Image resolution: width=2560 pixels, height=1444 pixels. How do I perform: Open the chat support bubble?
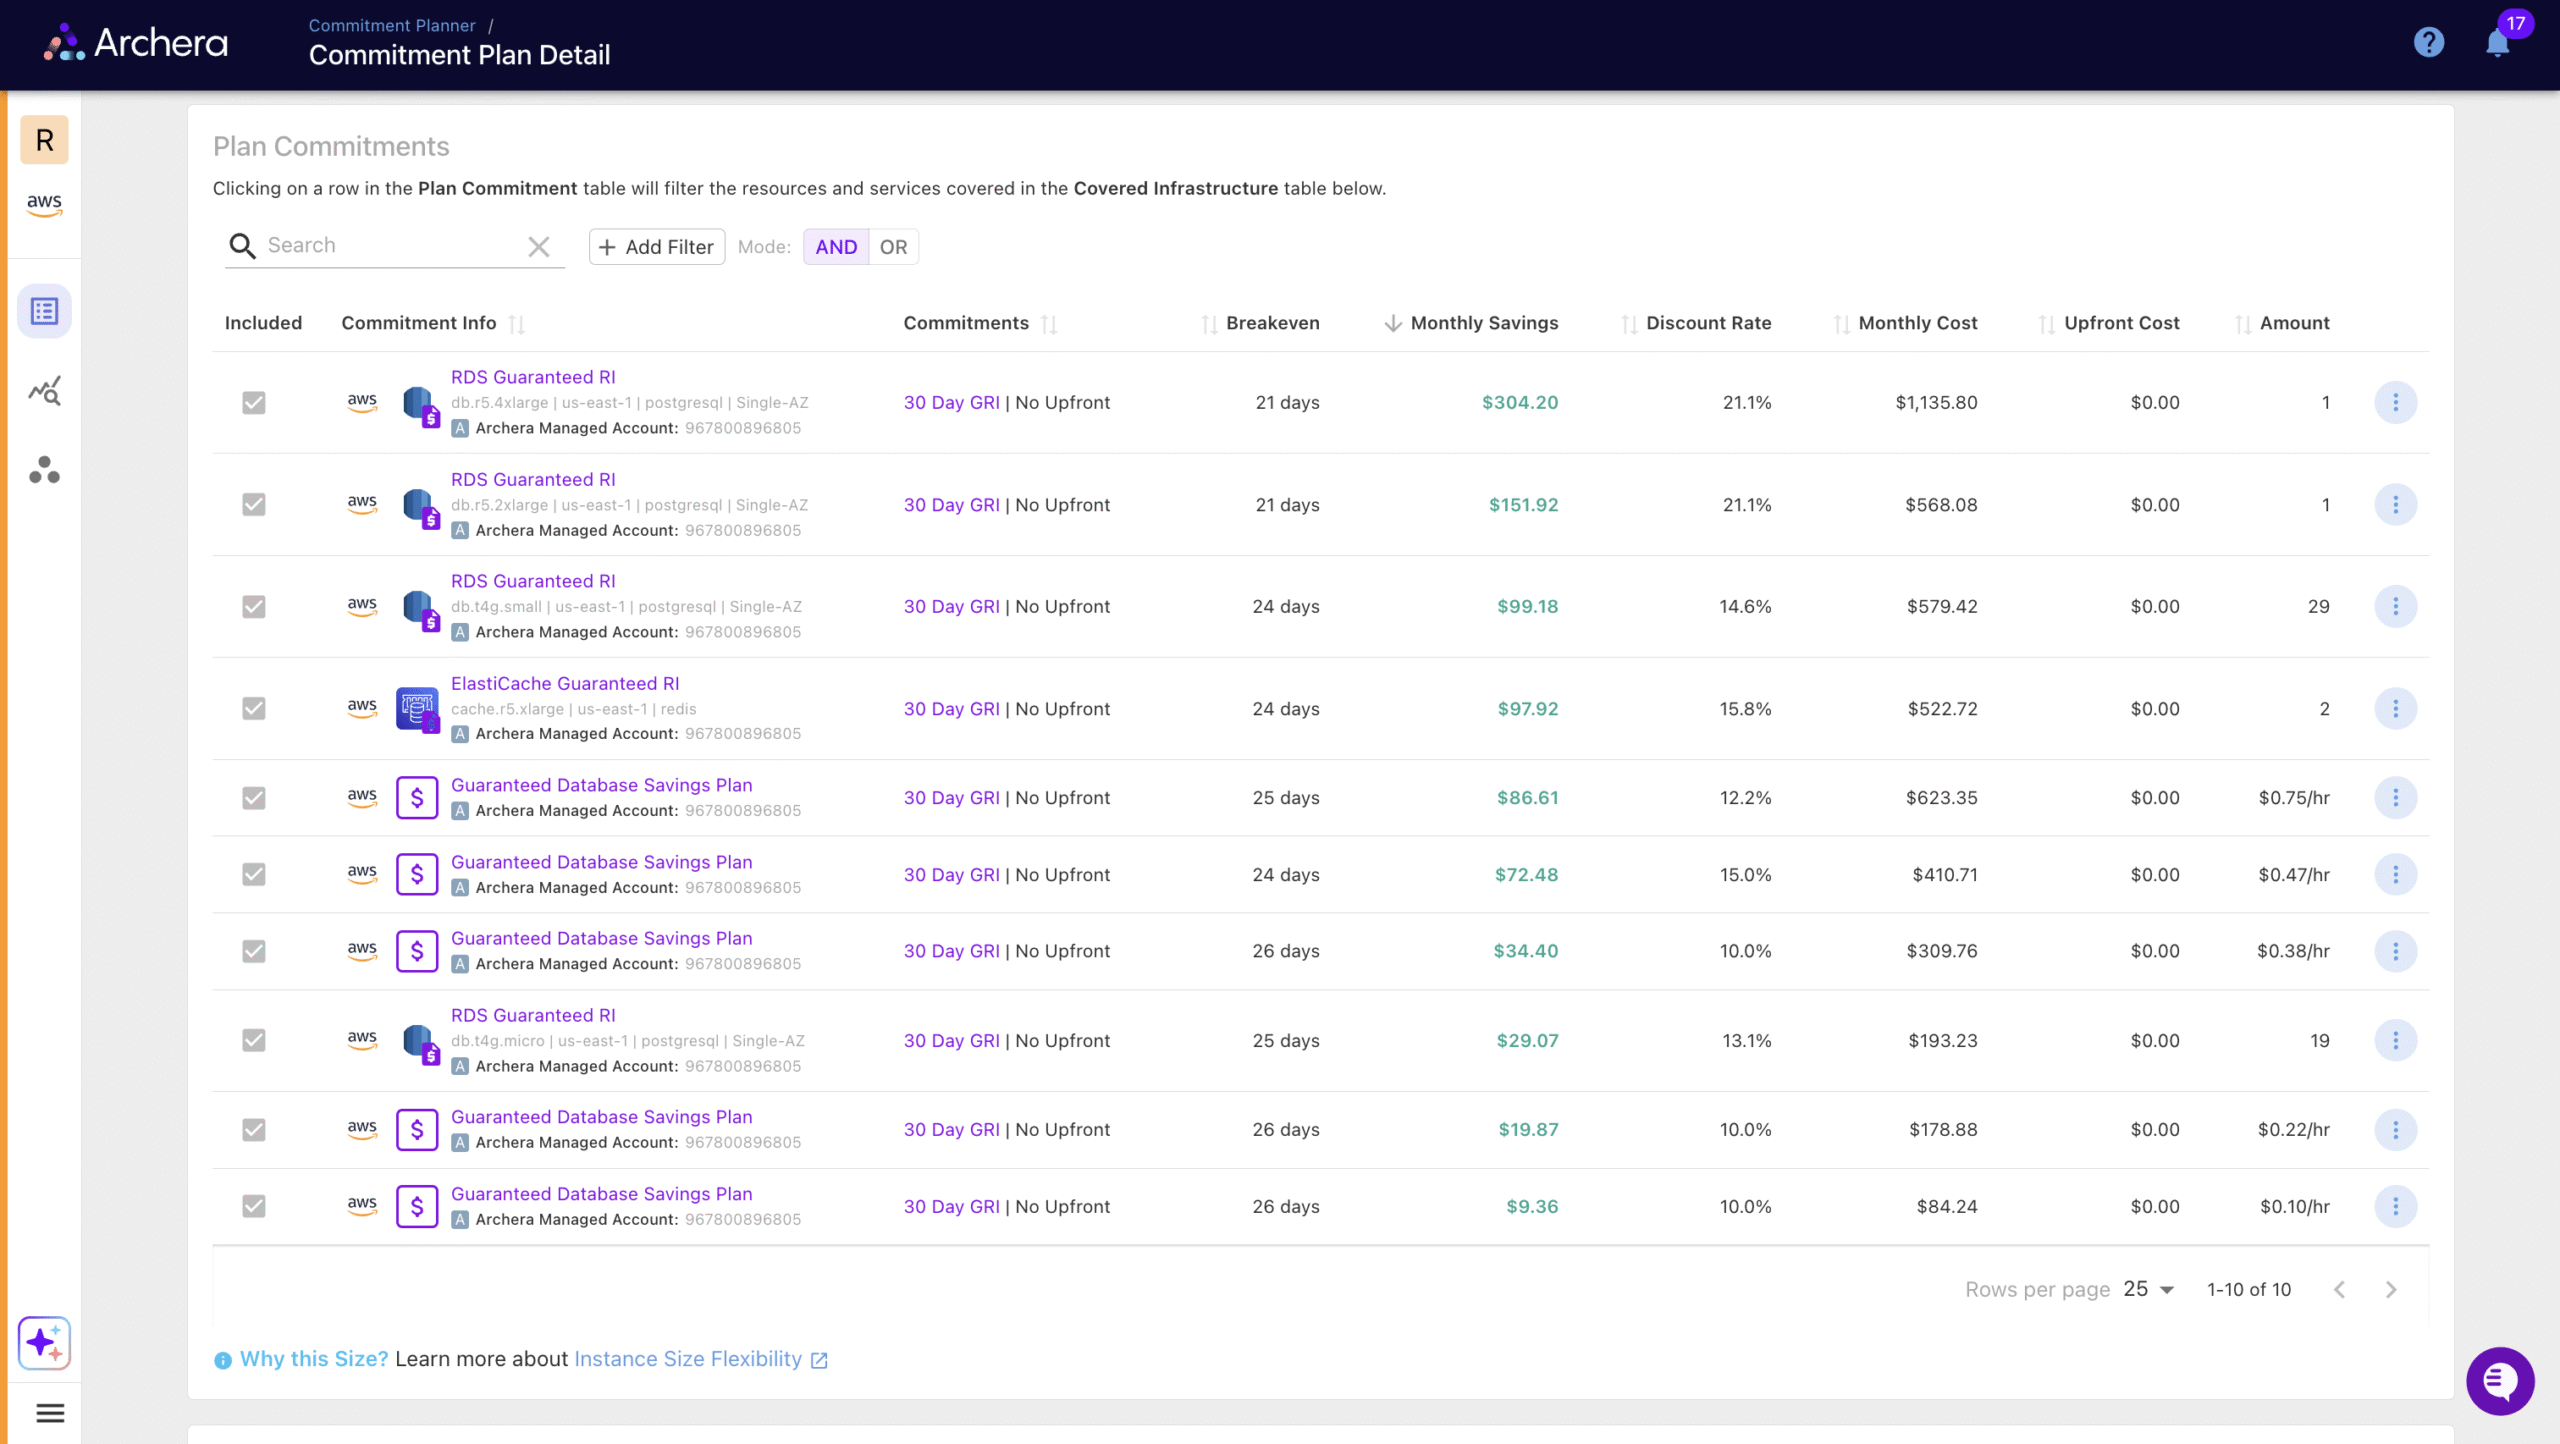click(2500, 1381)
